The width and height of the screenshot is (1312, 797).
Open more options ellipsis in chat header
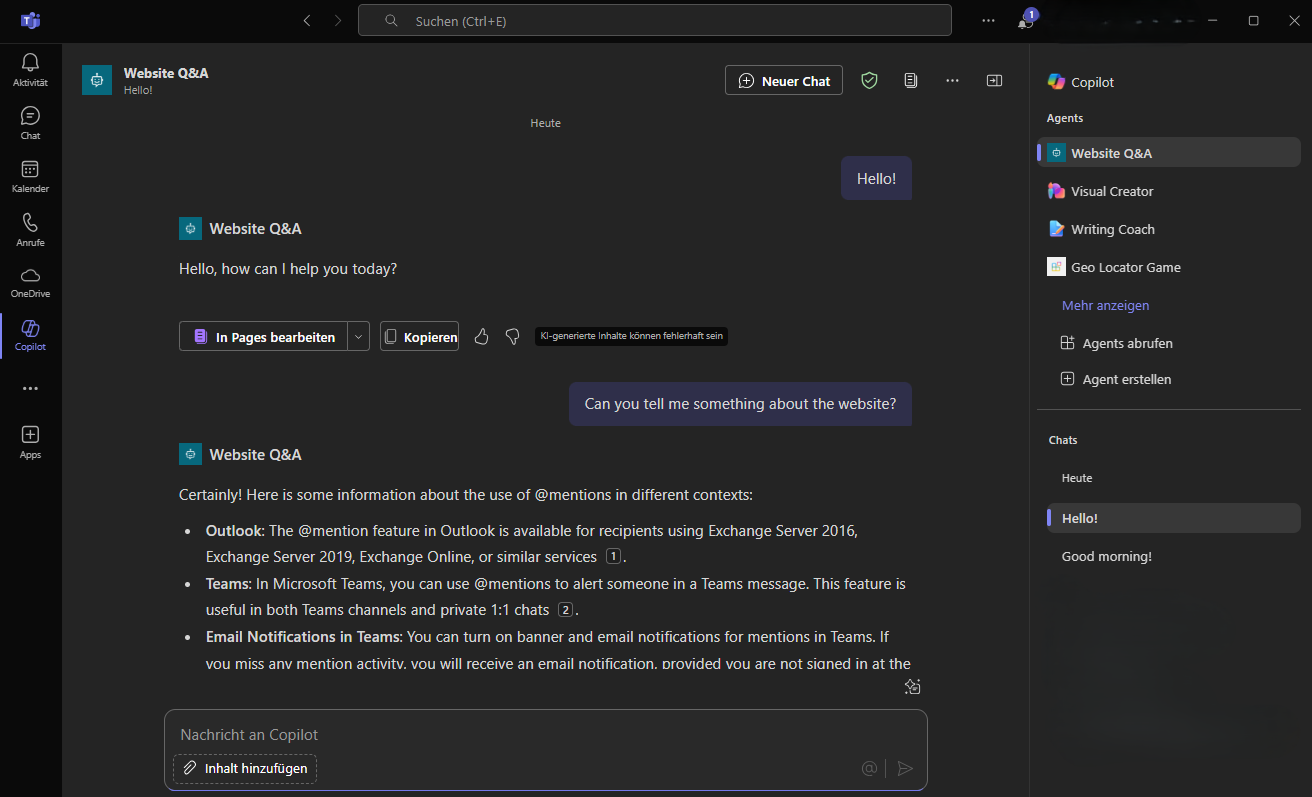click(x=952, y=80)
